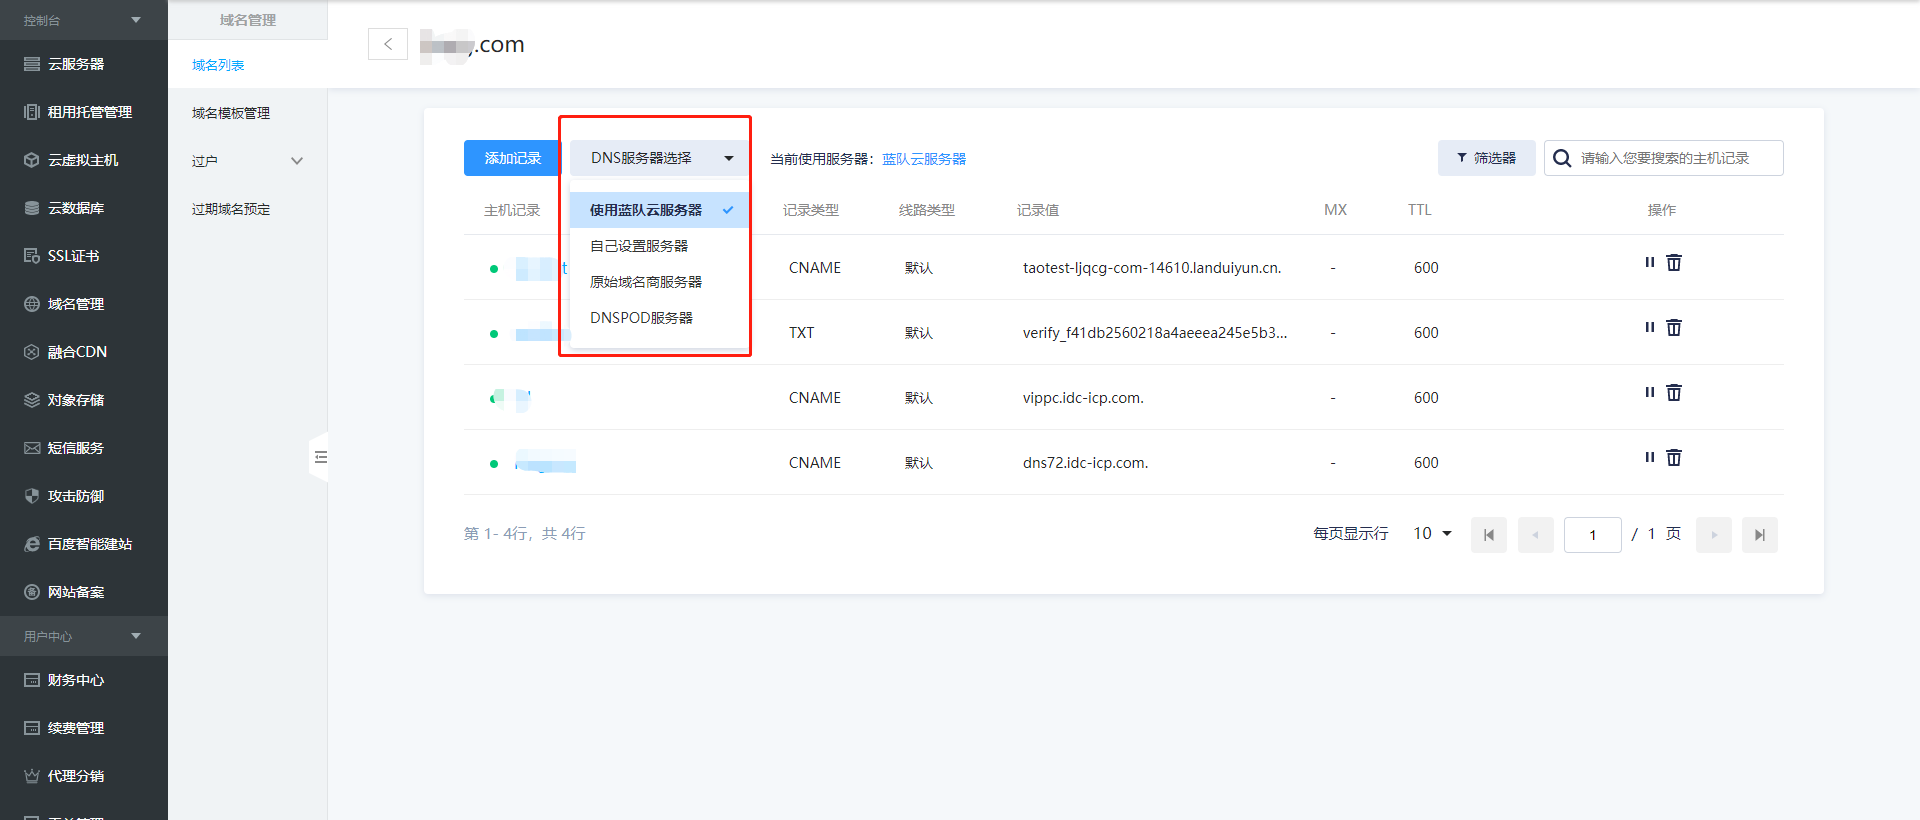Change rows per page dropdown showing 10
The width and height of the screenshot is (1920, 820).
[1432, 534]
